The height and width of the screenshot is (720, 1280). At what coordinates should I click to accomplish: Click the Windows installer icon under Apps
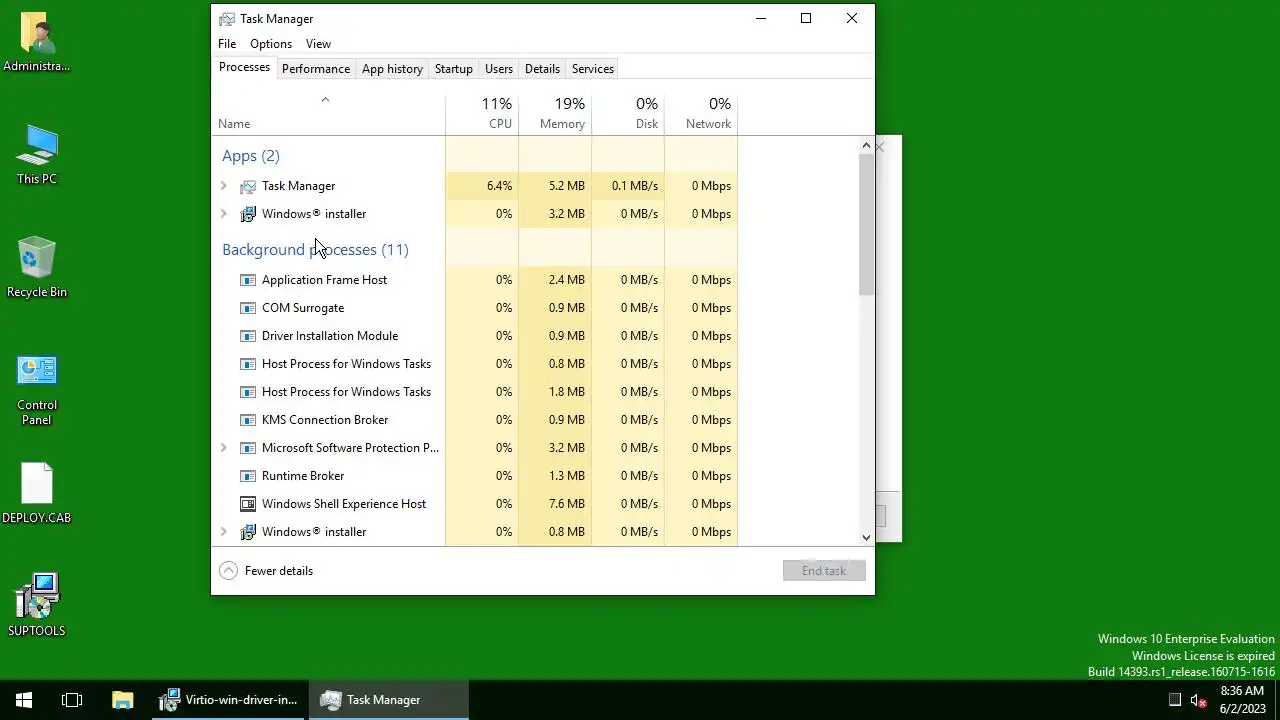[x=248, y=214]
